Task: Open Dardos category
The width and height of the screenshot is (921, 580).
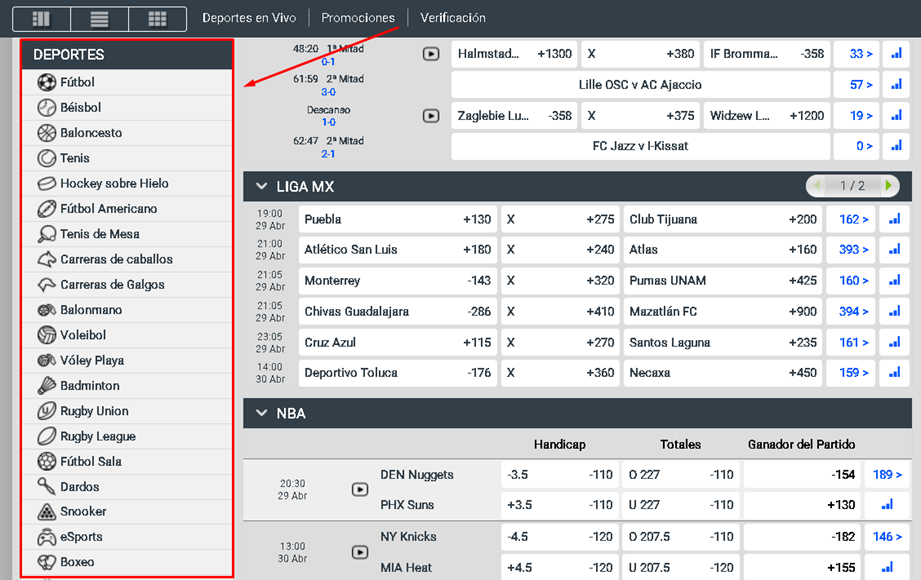Action: tap(127, 487)
